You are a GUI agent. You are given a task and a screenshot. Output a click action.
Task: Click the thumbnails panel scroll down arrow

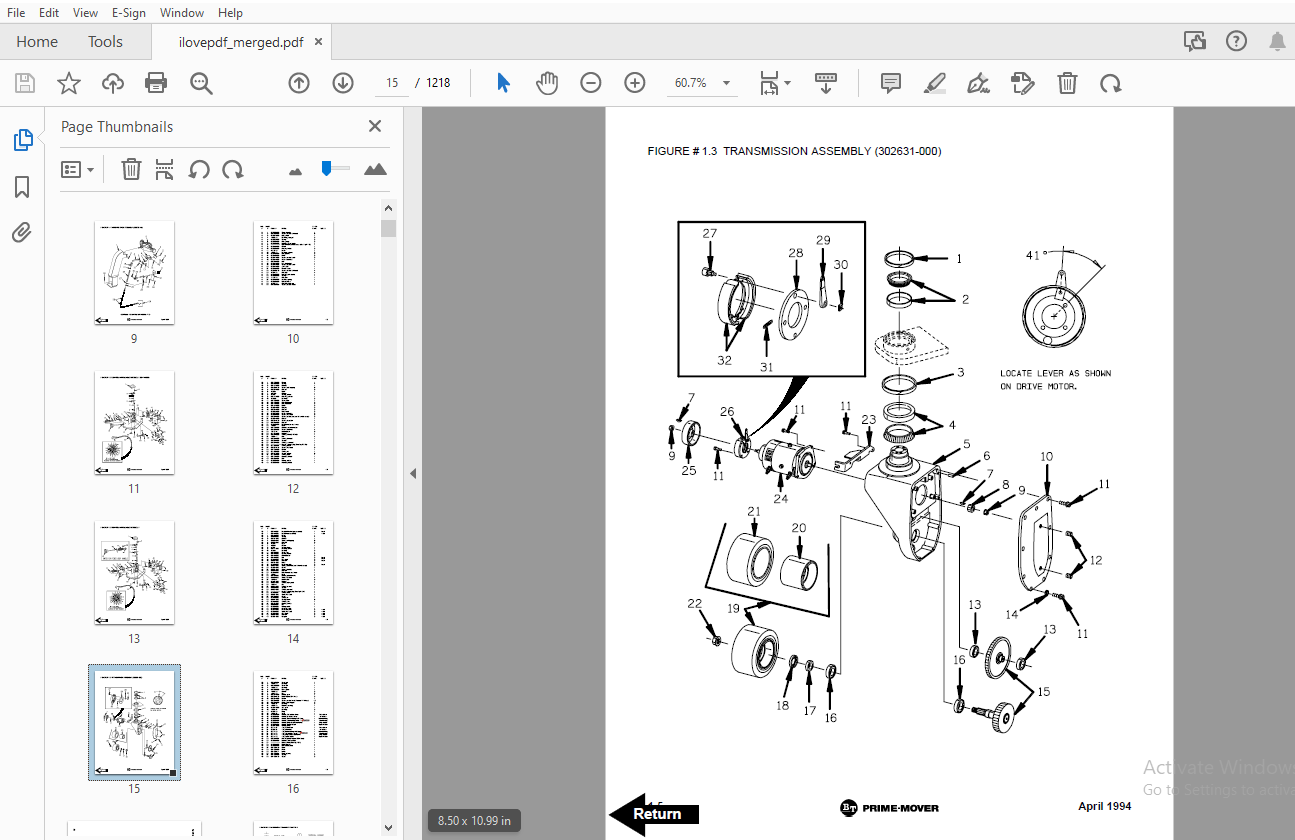click(x=389, y=827)
